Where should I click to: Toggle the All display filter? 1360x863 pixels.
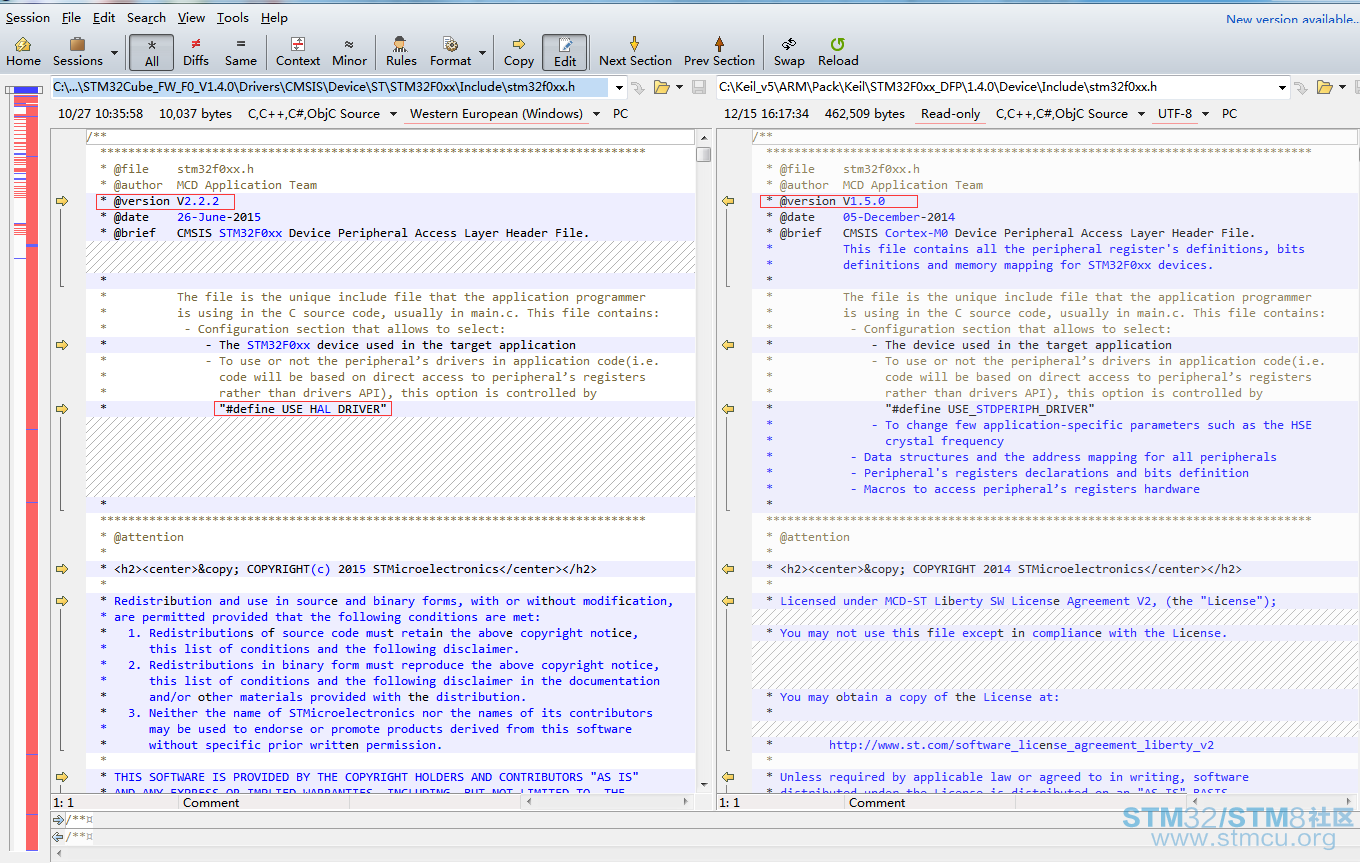(x=151, y=52)
